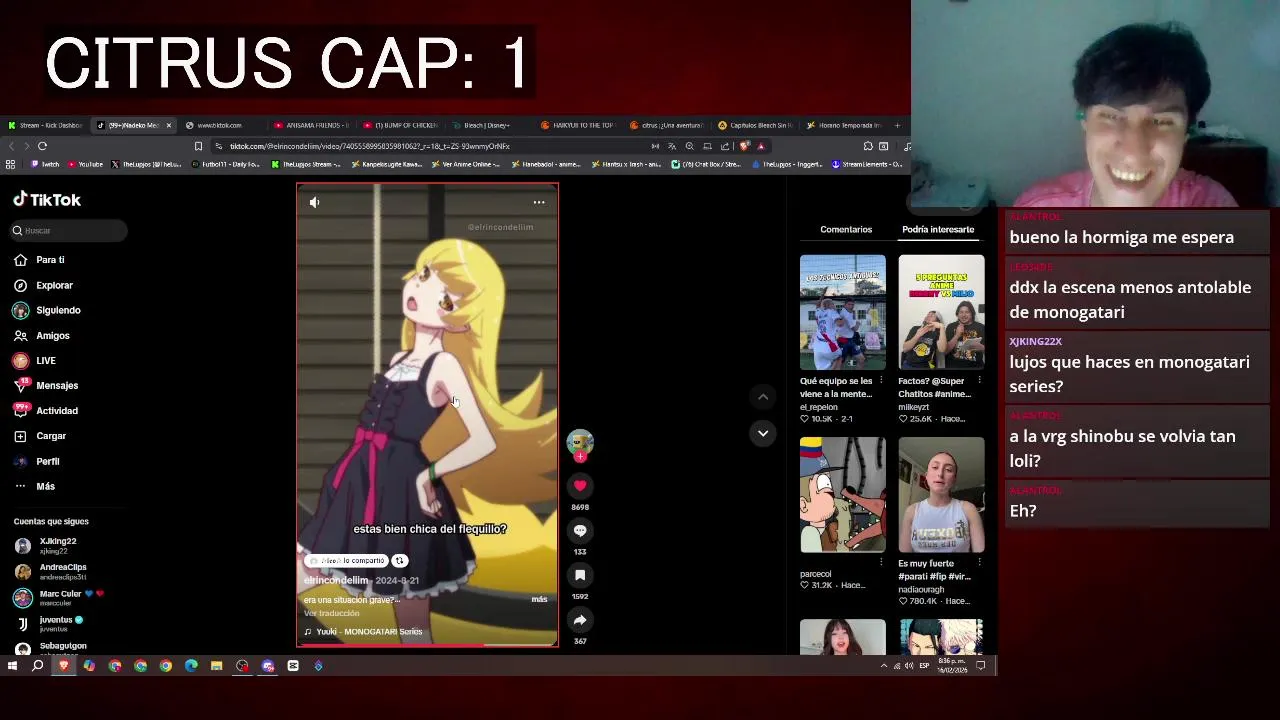Expand caption with más link
Image resolution: width=1280 pixels, height=720 pixels.
click(x=539, y=599)
